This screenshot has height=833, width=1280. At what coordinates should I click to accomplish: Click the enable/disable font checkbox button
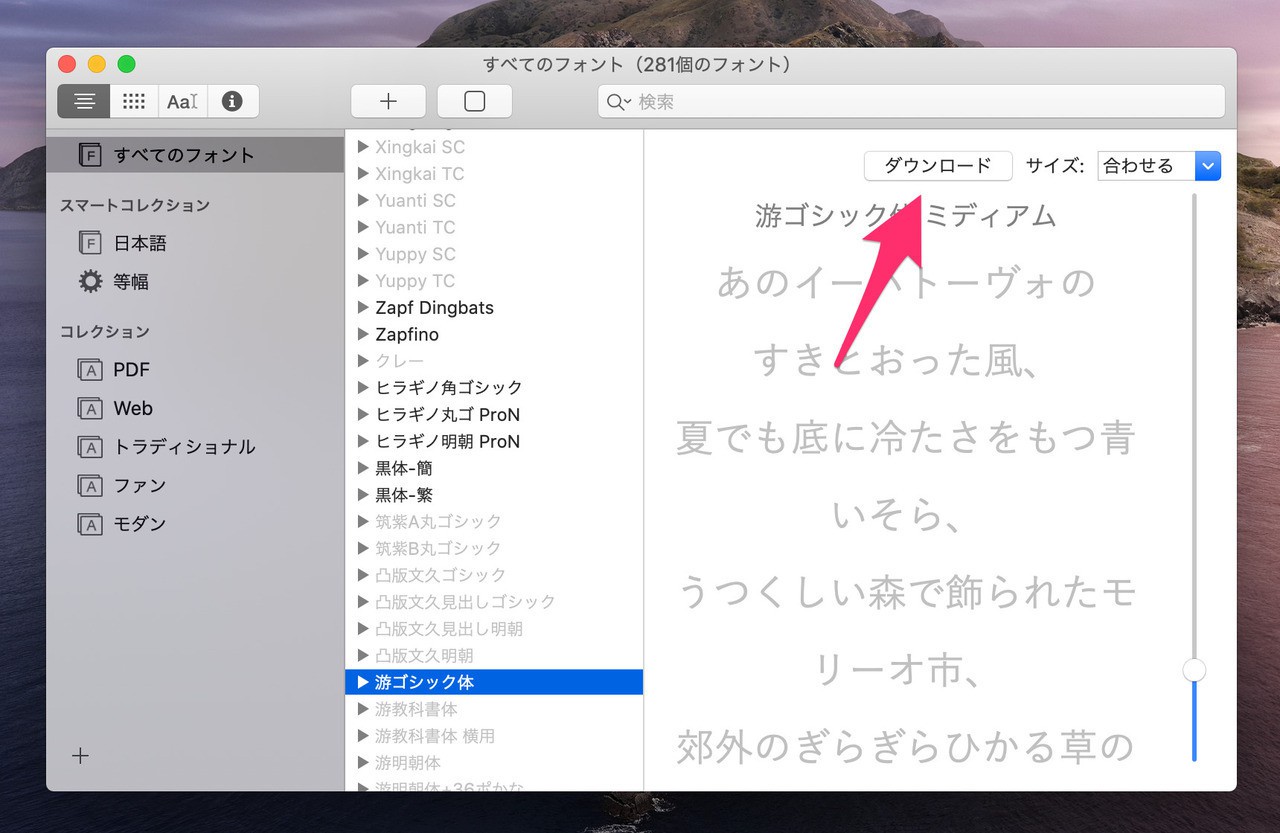coord(474,101)
